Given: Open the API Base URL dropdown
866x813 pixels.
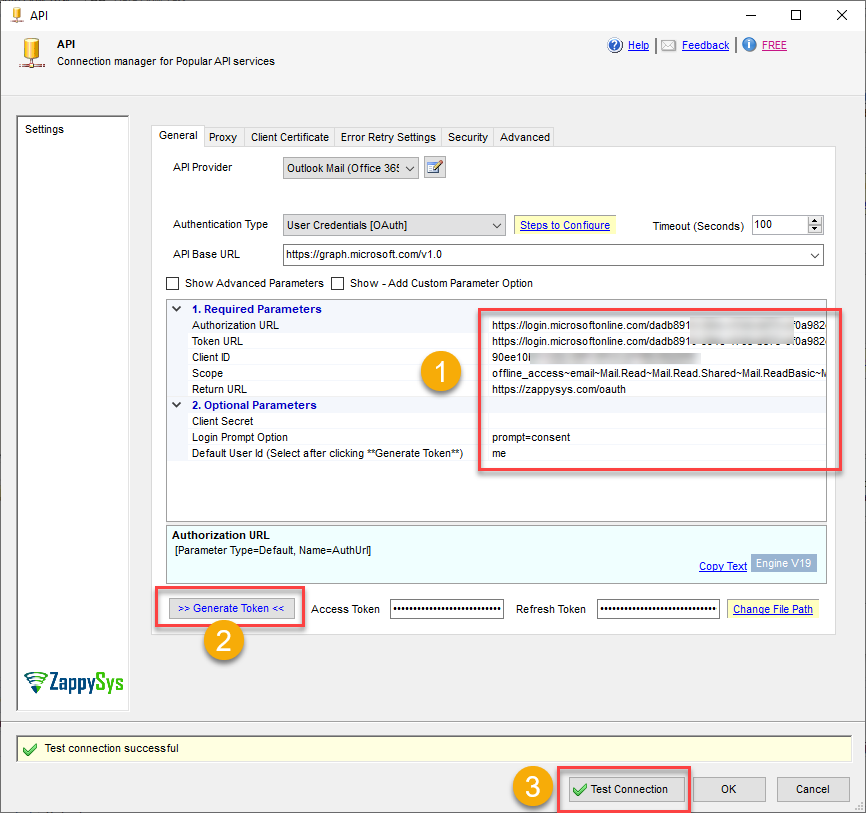Looking at the screenshot, I should (x=815, y=255).
